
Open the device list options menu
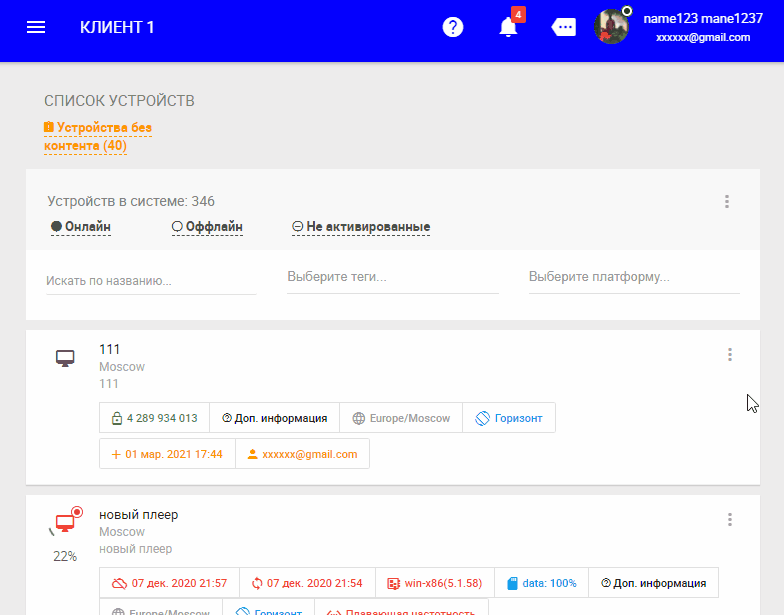click(x=727, y=202)
